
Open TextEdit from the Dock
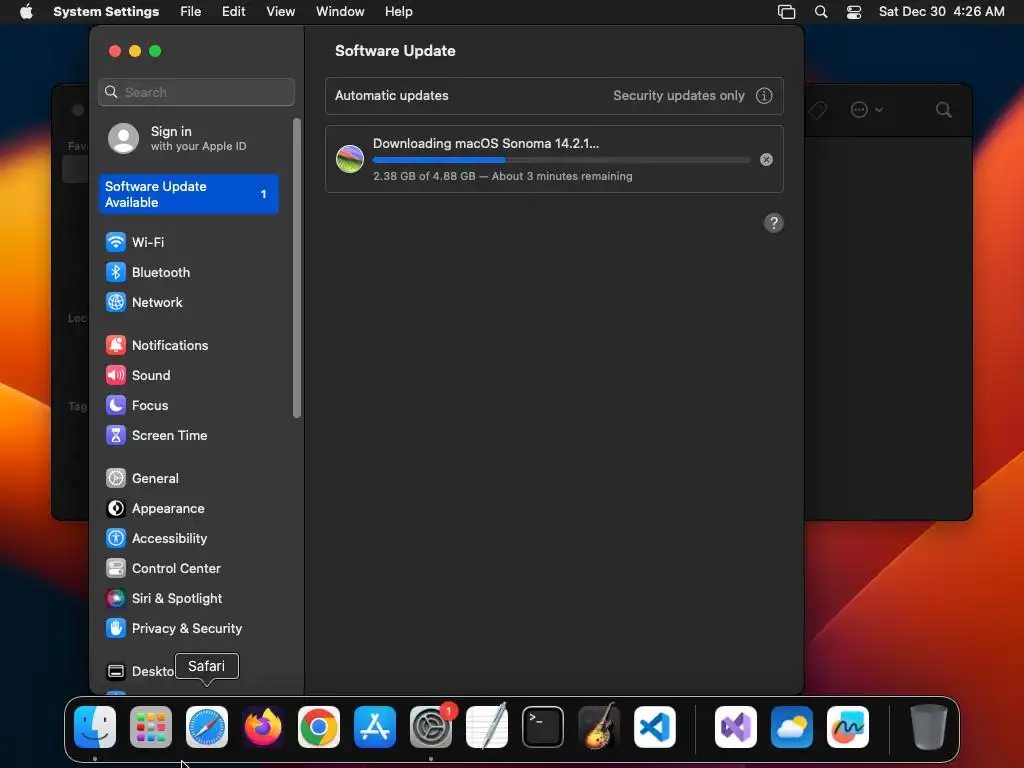[487, 727]
